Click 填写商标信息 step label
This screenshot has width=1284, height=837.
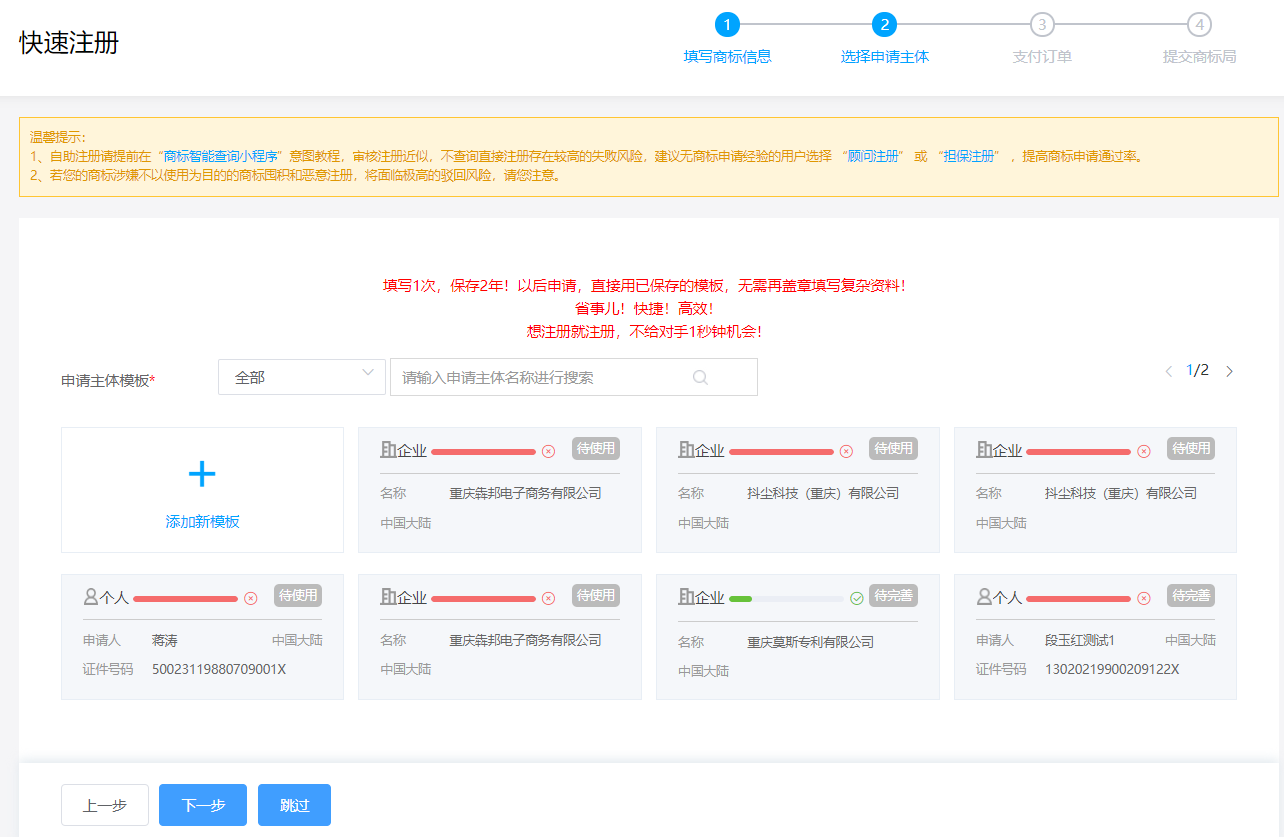pyautogui.click(x=727, y=57)
